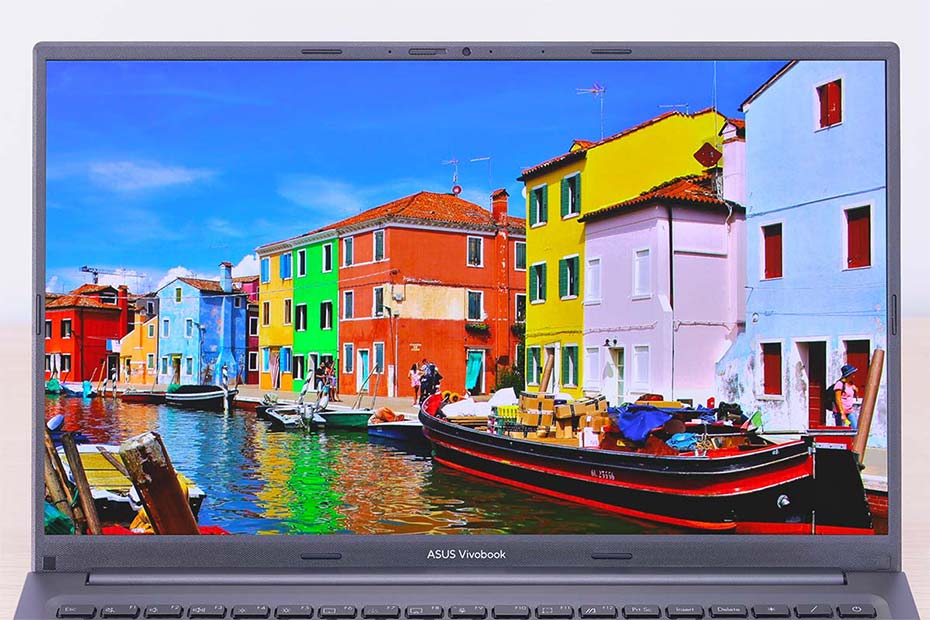Toggle the webcam privacy shutter slider
The width and height of the screenshot is (930, 620).
click(427, 51)
